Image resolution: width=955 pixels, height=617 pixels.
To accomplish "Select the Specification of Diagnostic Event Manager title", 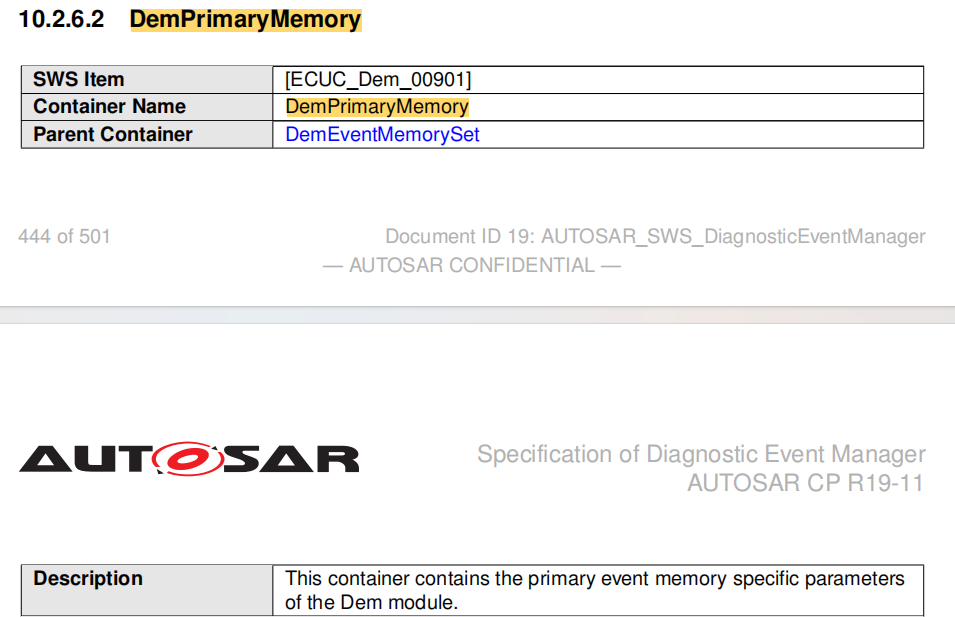I will click(x=701, y=454).
